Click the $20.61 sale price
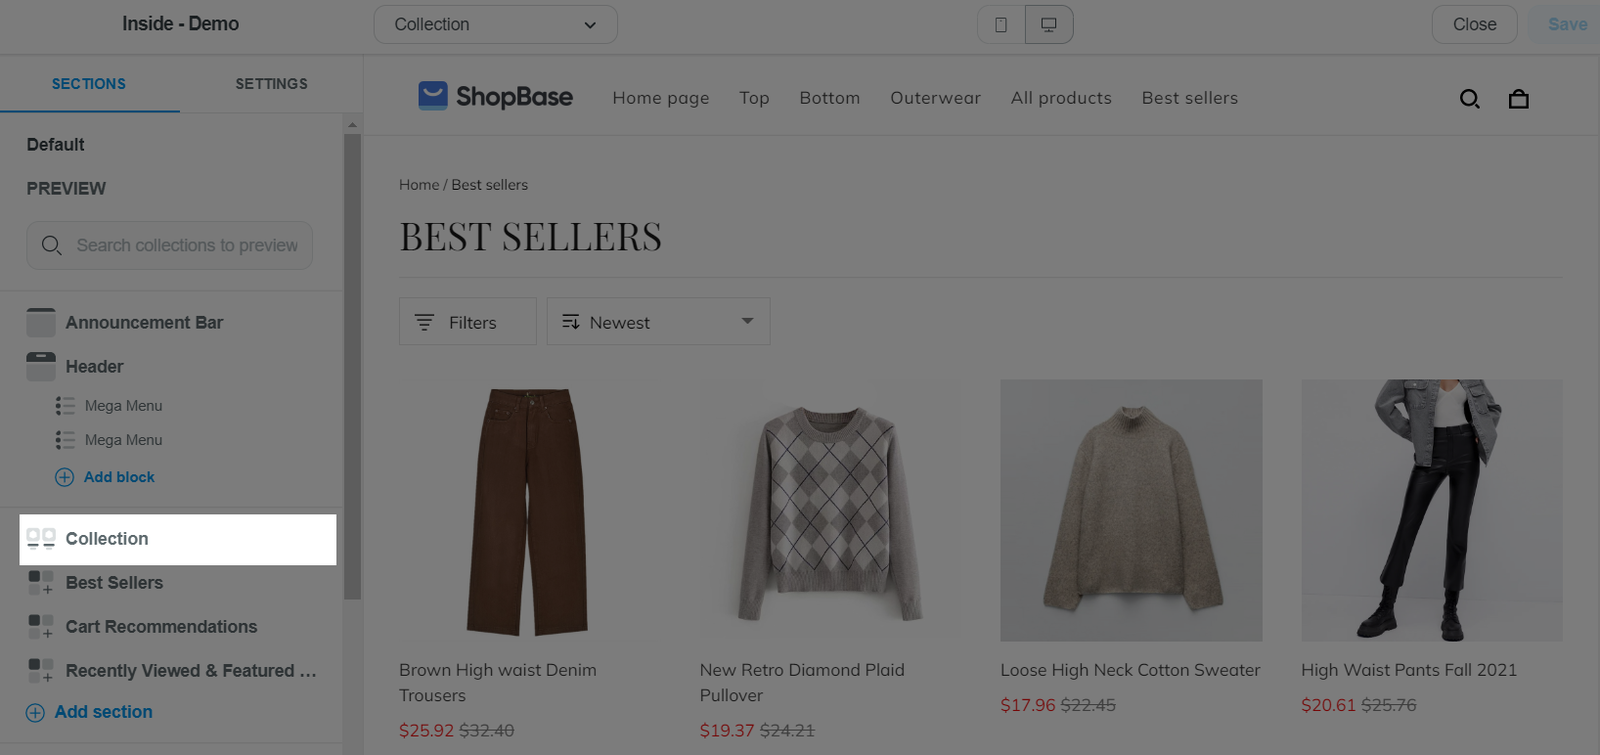 click(1329, 706)
